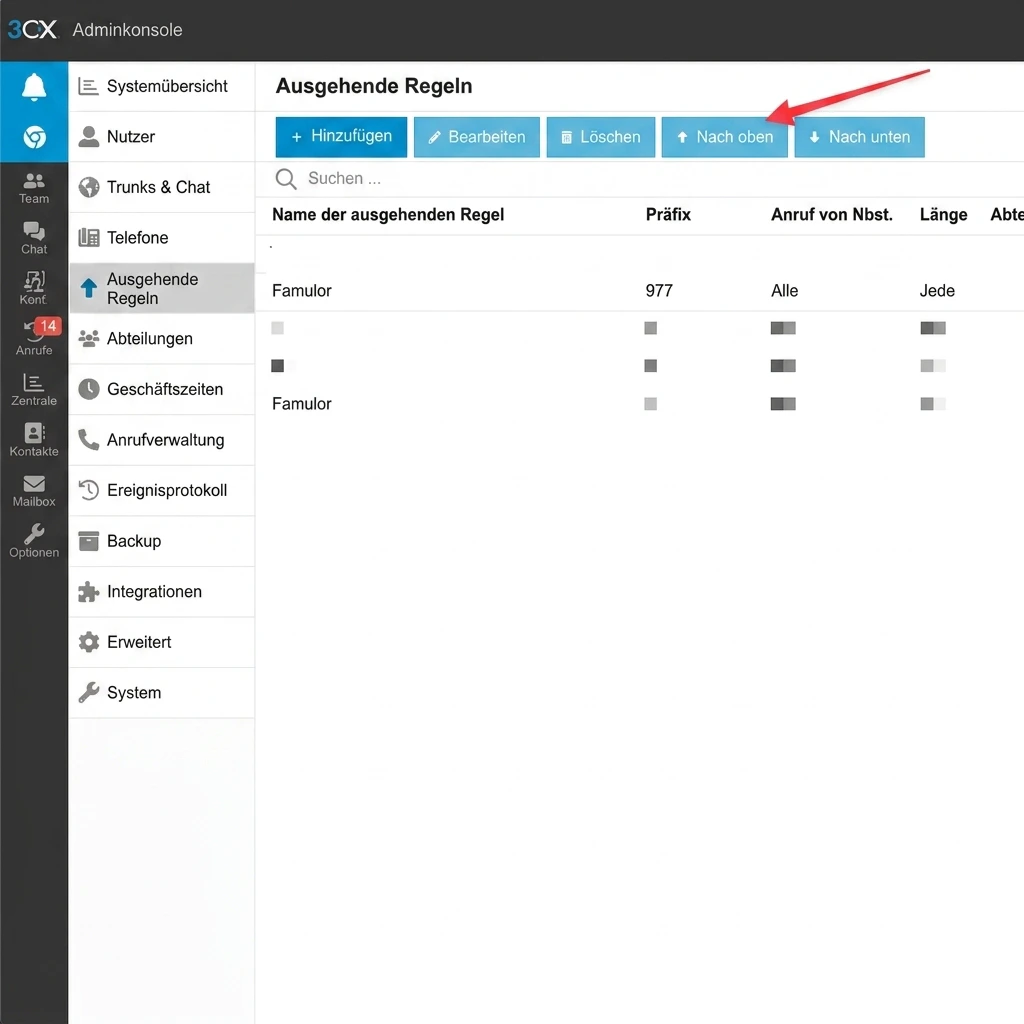Click the Geschäftszeiten clock icon

point(88,389)
